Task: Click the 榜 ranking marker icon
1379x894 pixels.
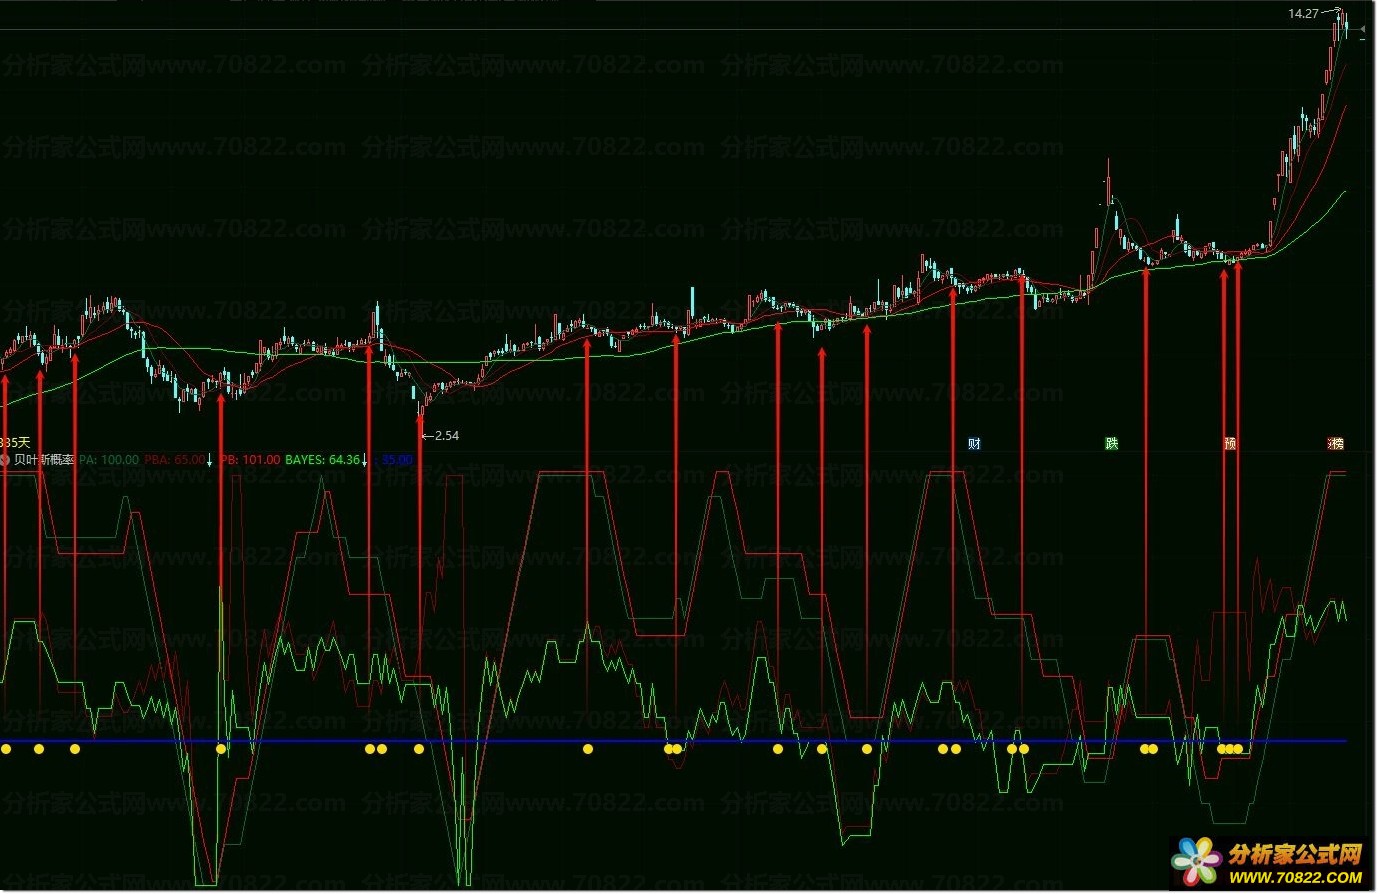Action: (1336, 443)
